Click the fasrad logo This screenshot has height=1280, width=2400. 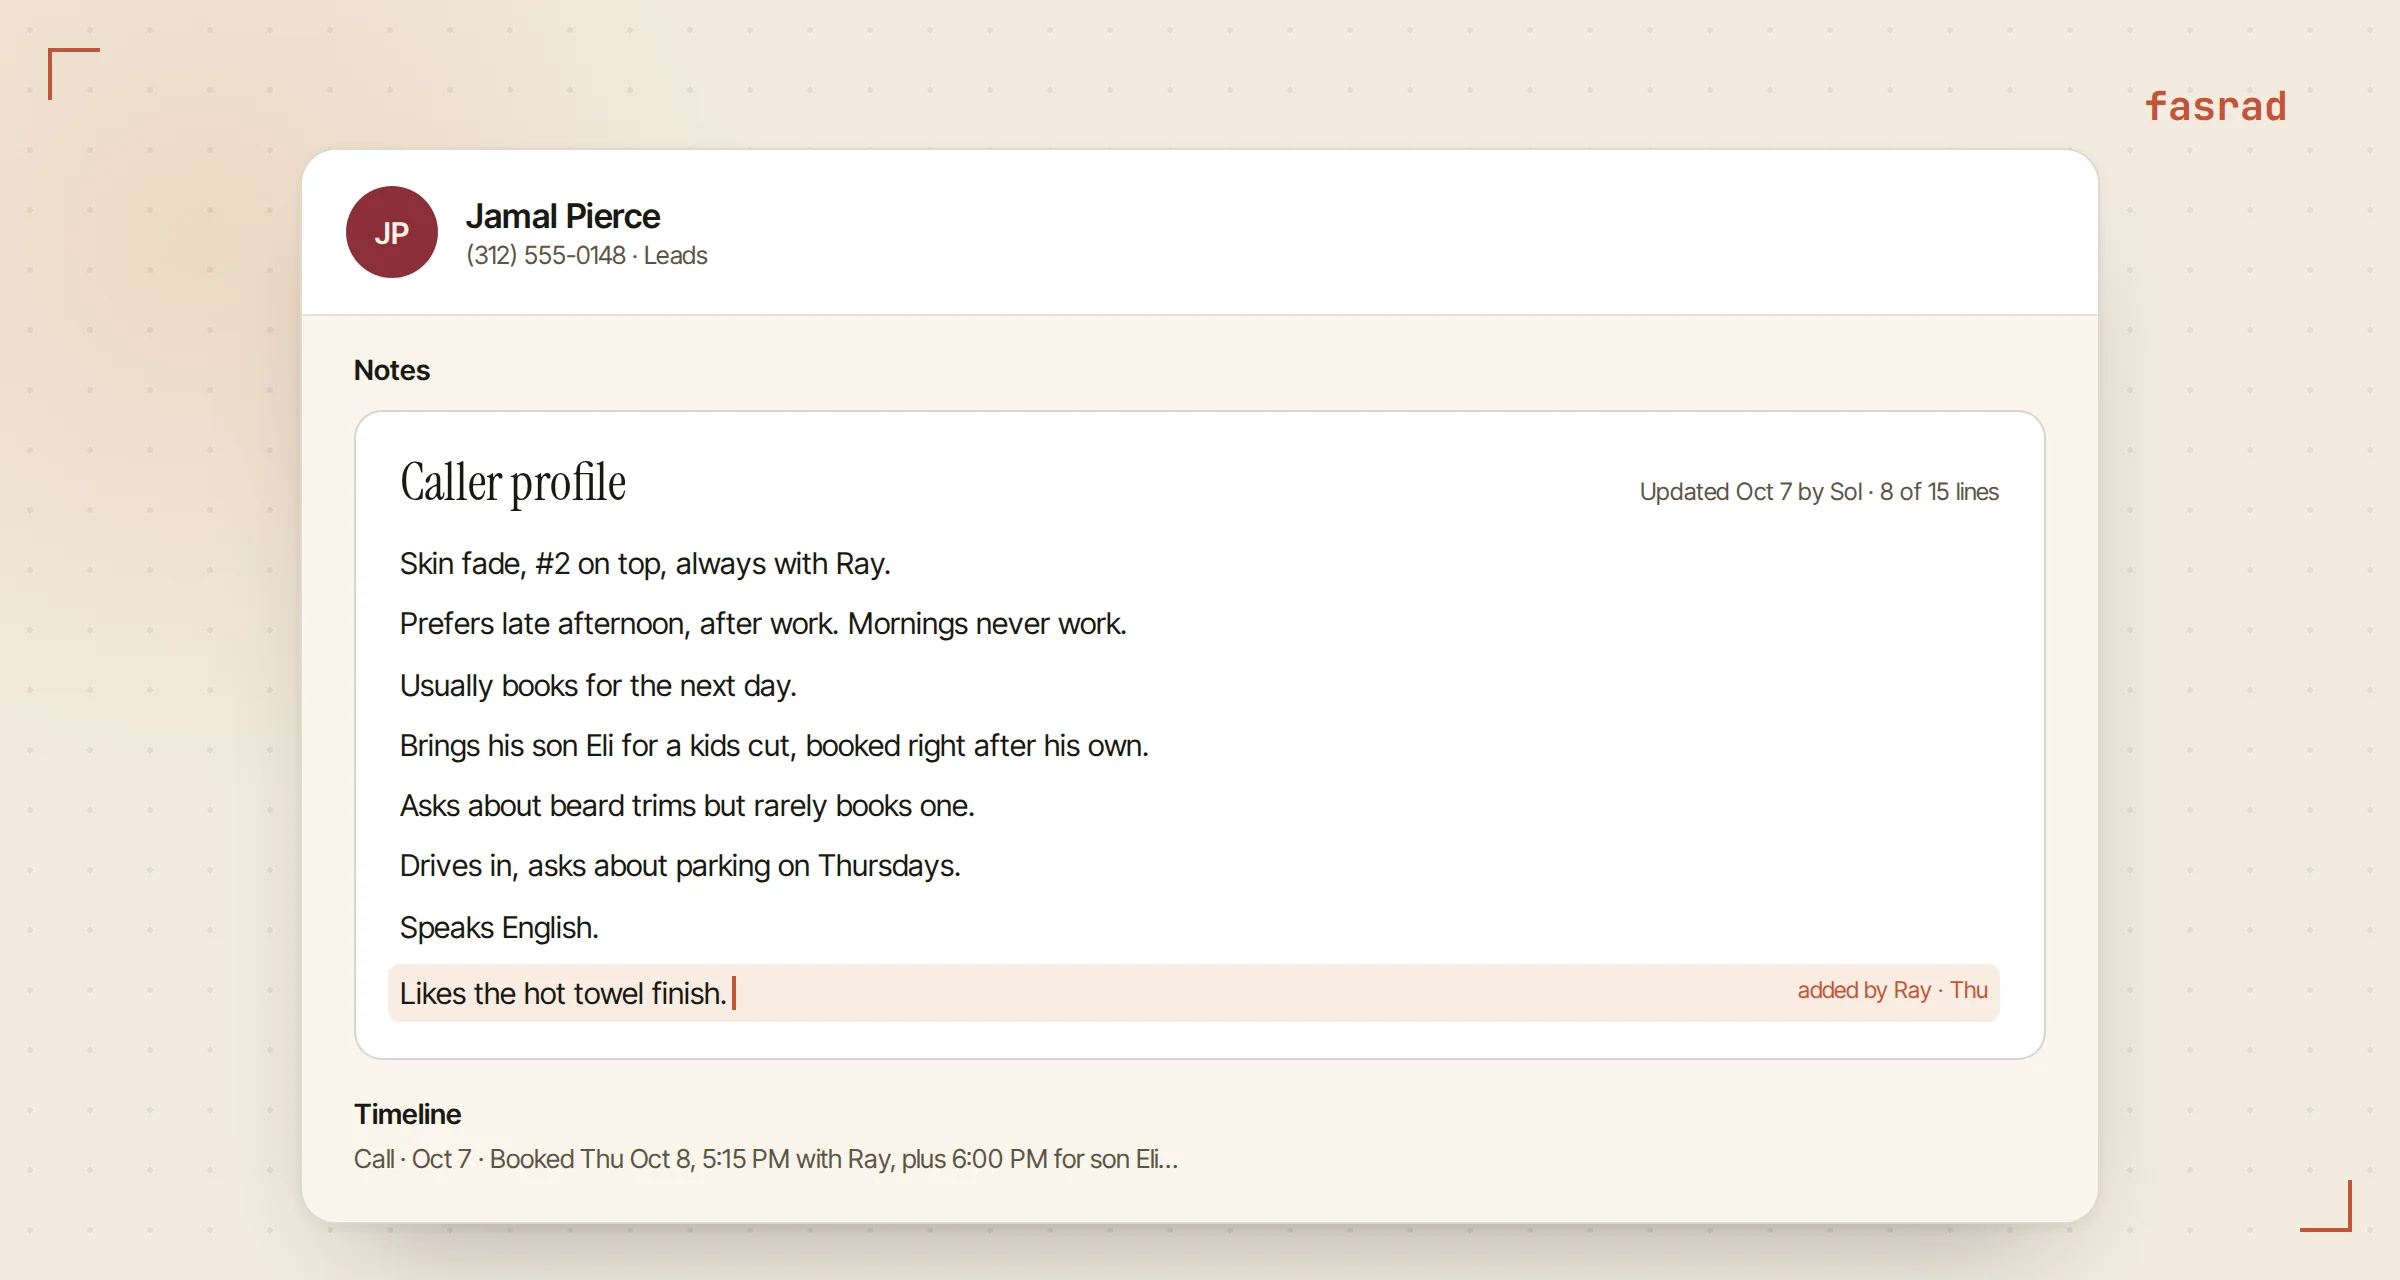coord(2216,106)
